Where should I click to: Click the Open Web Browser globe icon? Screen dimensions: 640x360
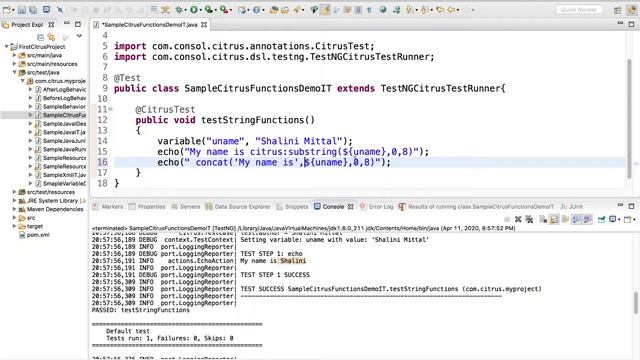383,9
